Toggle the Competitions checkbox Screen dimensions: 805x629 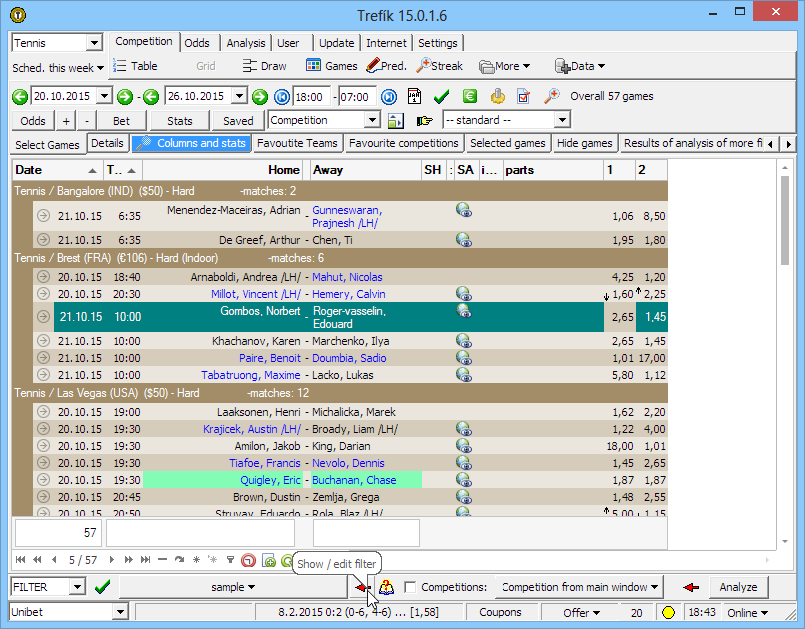pos(410,587)
